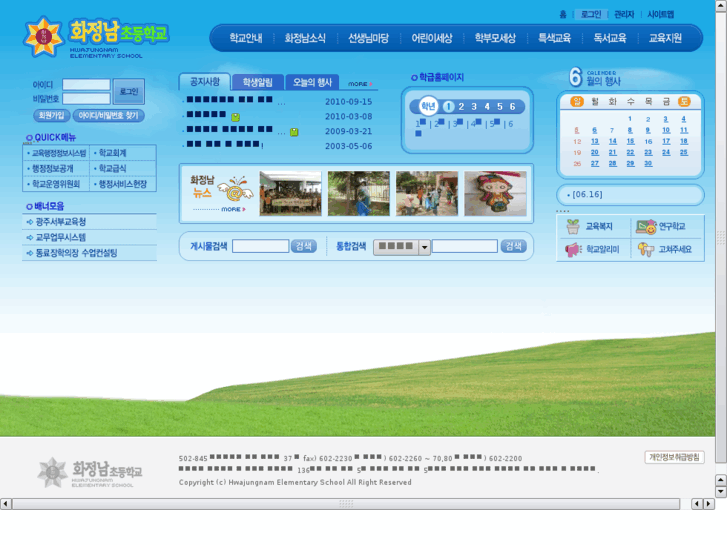Screen dimensions: 727x545
Task: Click the gray footer school logo
Action: (x=90, y=473)
